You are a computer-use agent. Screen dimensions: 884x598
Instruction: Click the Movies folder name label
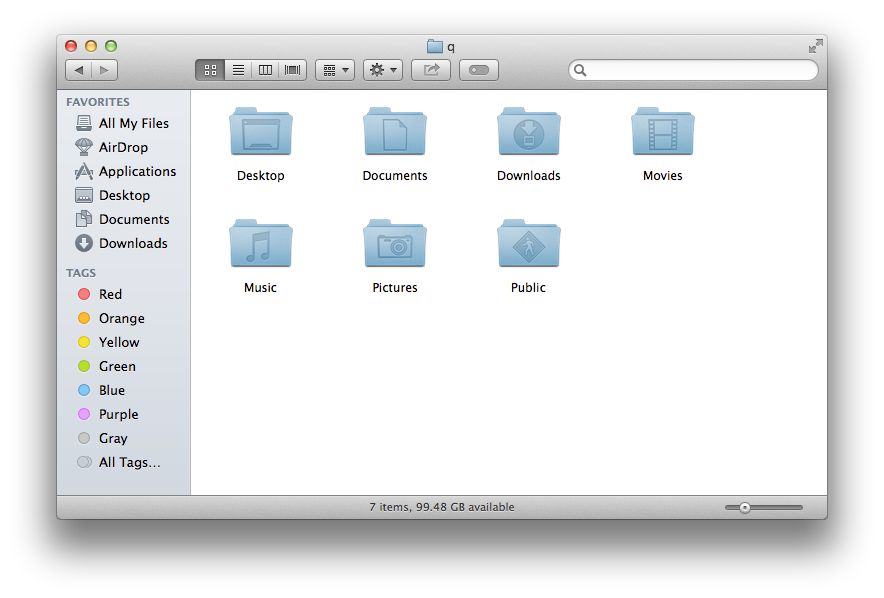point(663,176)
